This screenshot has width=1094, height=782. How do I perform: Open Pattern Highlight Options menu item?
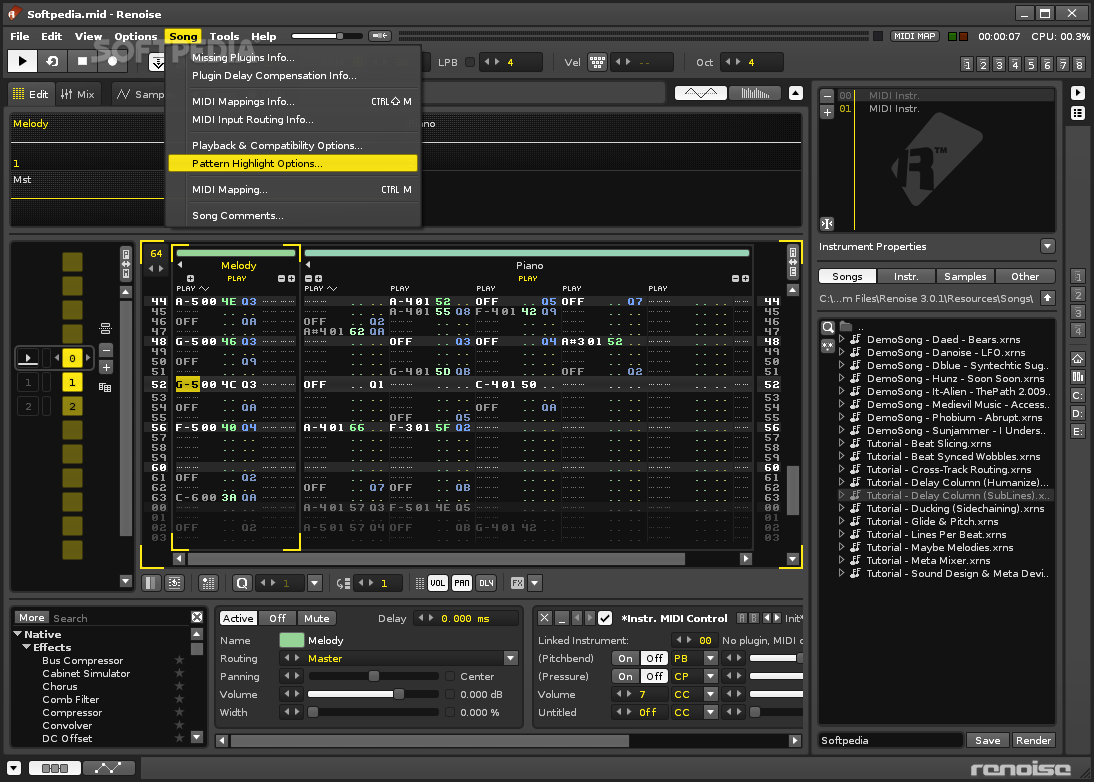293,163
